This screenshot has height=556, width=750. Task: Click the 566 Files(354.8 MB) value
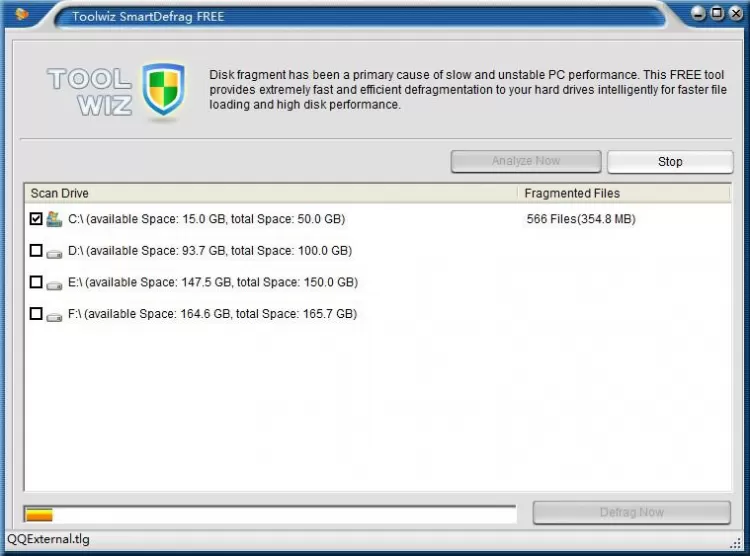[x=581, y=219]
